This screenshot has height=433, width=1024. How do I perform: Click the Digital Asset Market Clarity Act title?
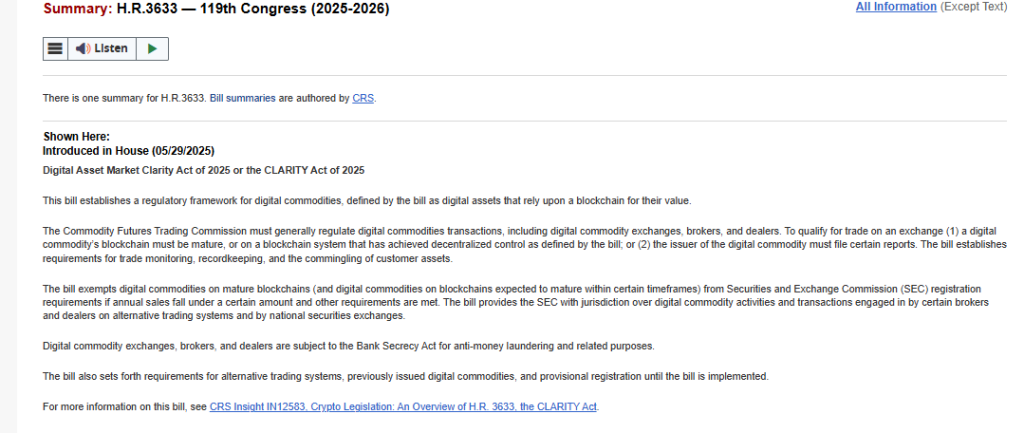point(203,170)
